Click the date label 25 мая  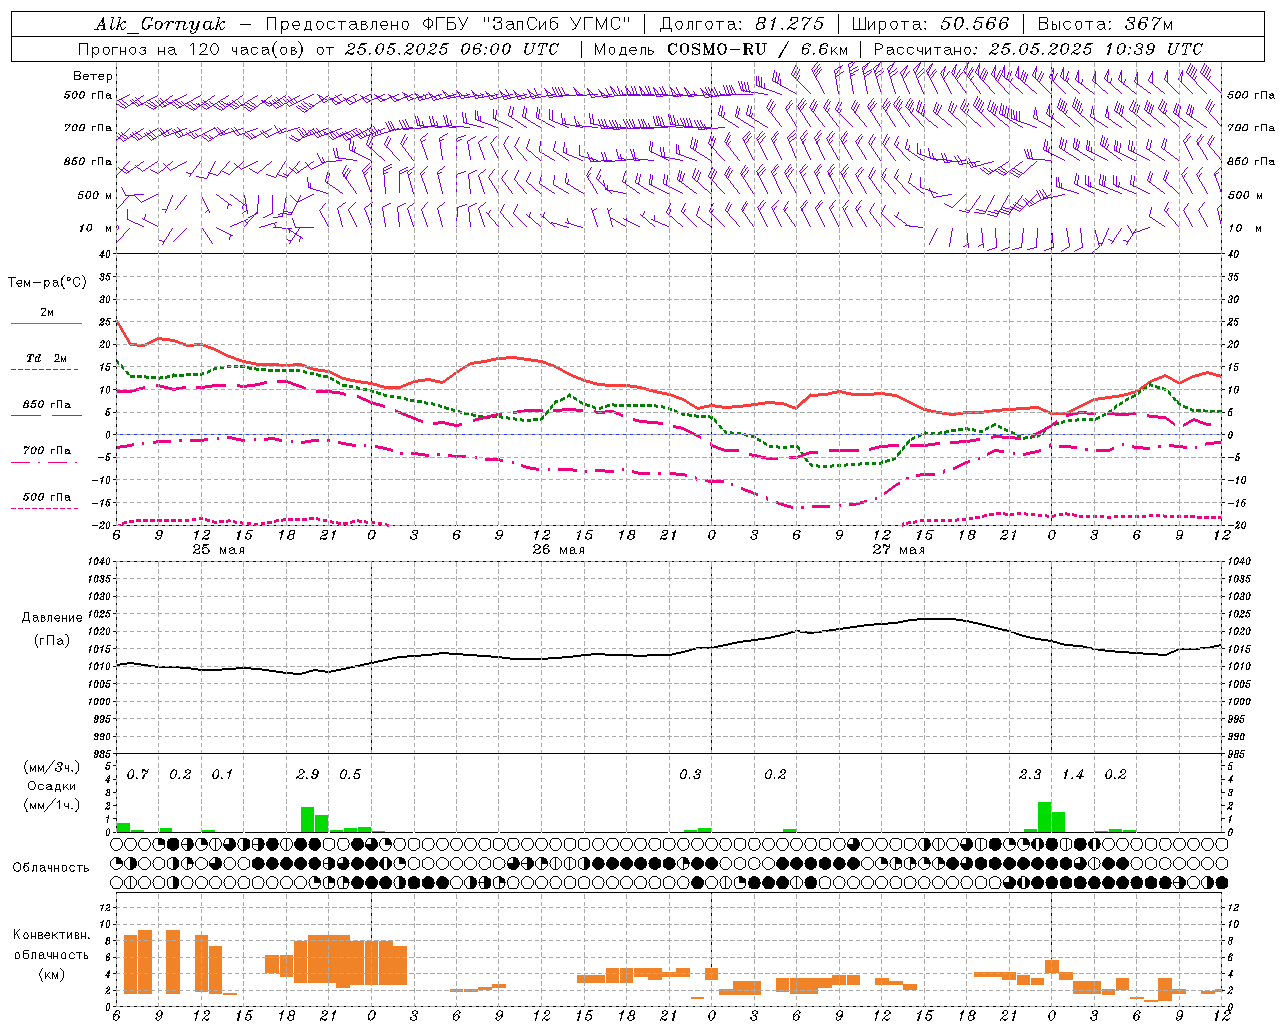tap(218, 550)
